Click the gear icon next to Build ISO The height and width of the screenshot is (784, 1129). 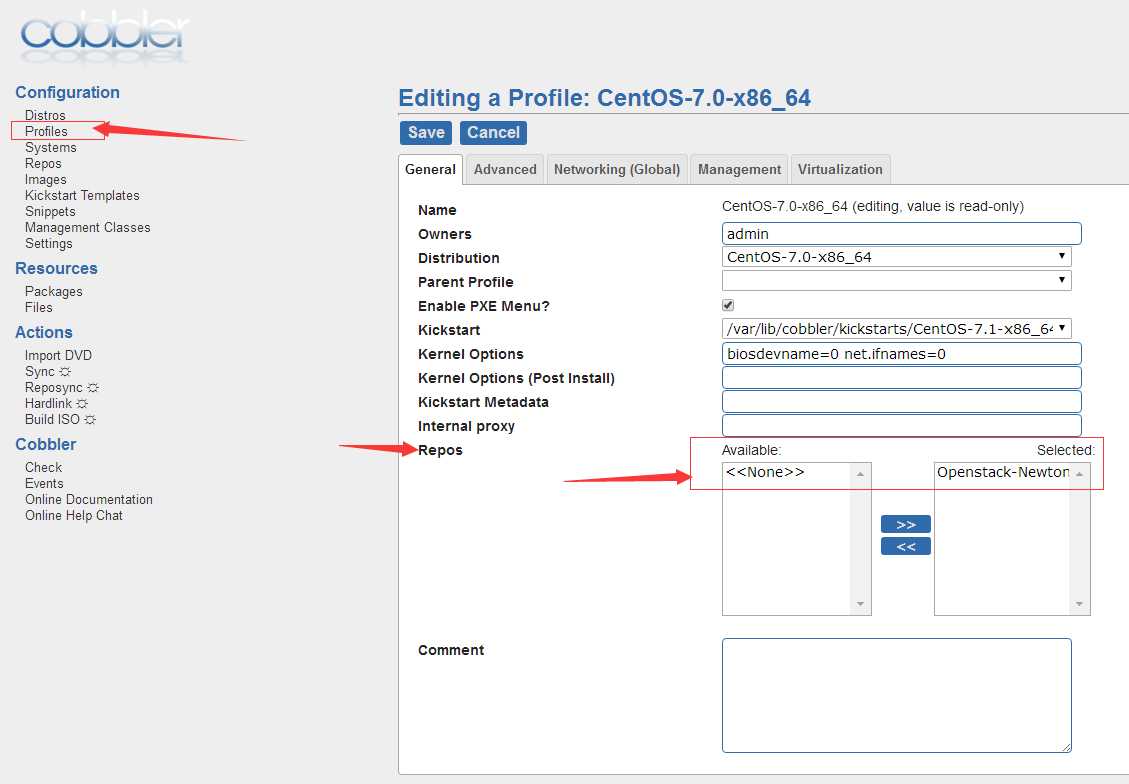click(90, 419)
